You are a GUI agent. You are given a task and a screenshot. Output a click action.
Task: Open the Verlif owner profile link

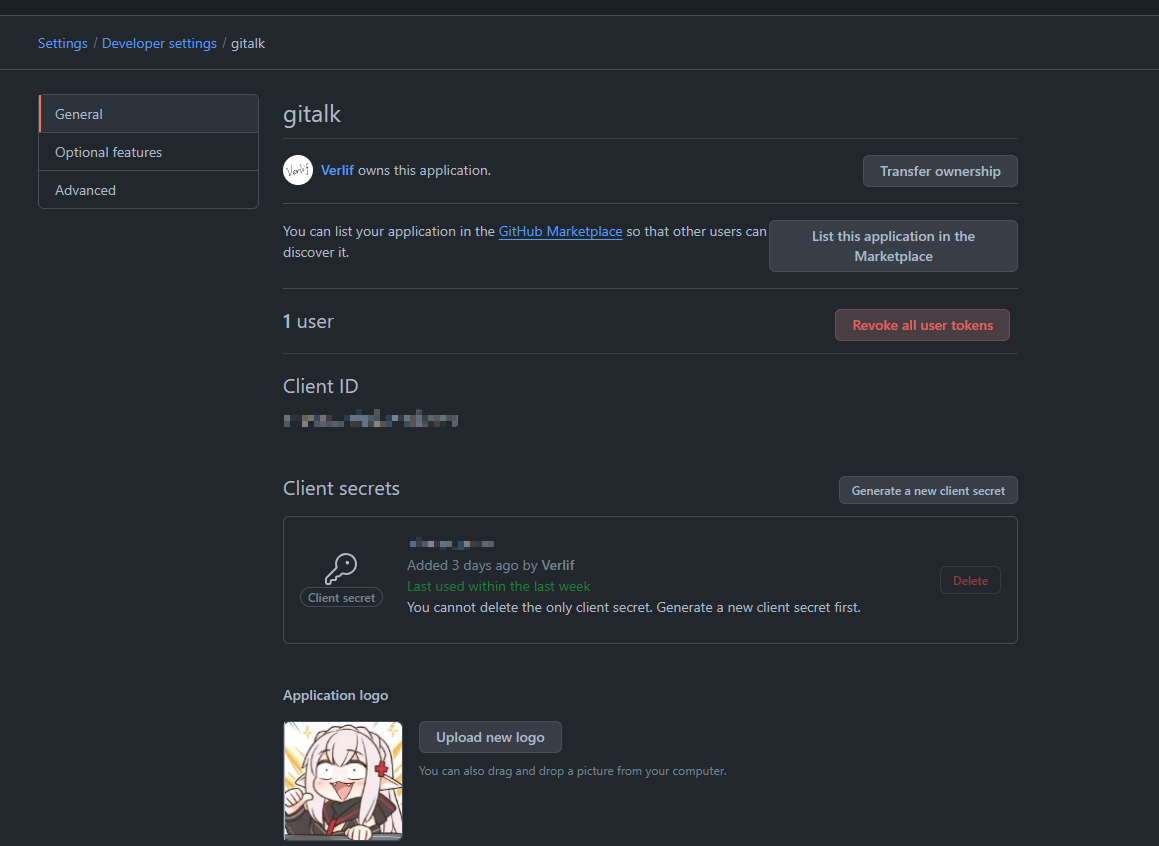tap(337, 170)
